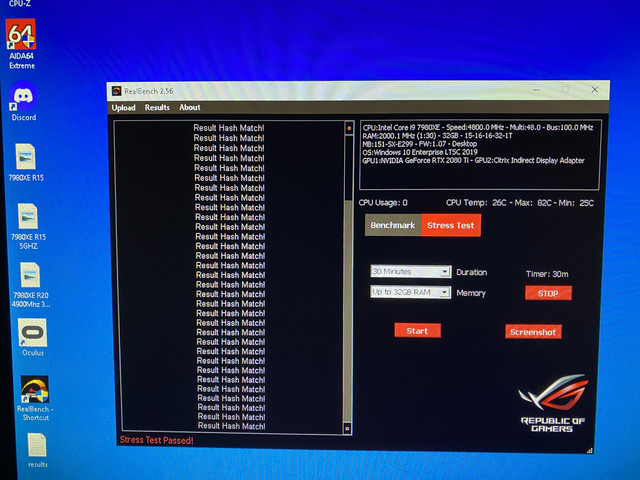Click the Screenshot button

point(533,332)
